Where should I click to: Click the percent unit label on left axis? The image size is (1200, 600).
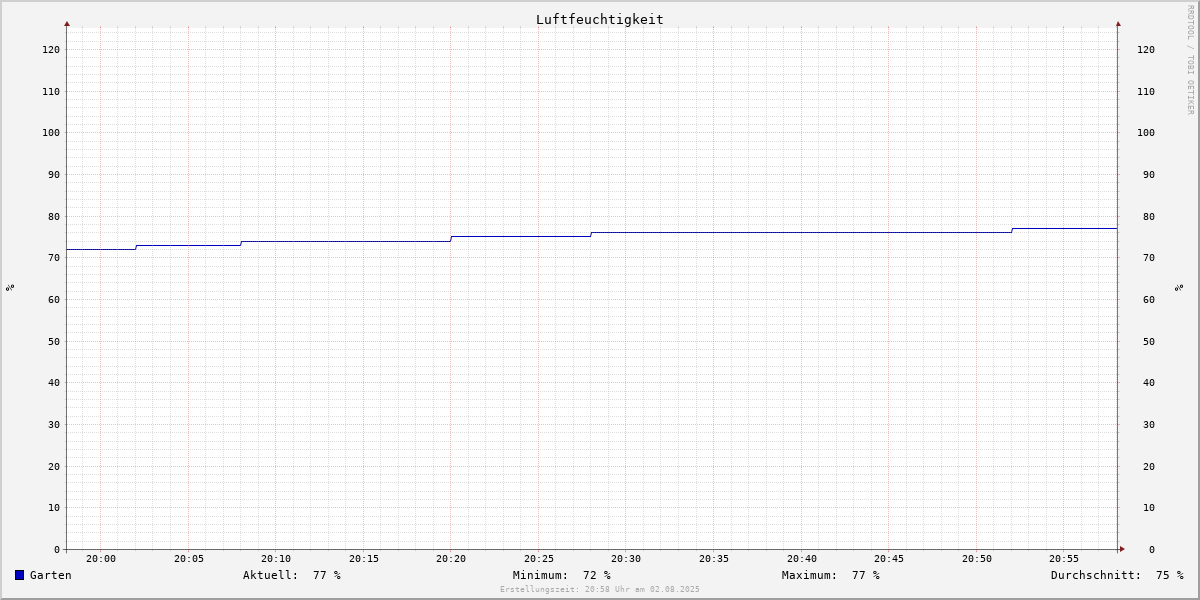point(10,288)
